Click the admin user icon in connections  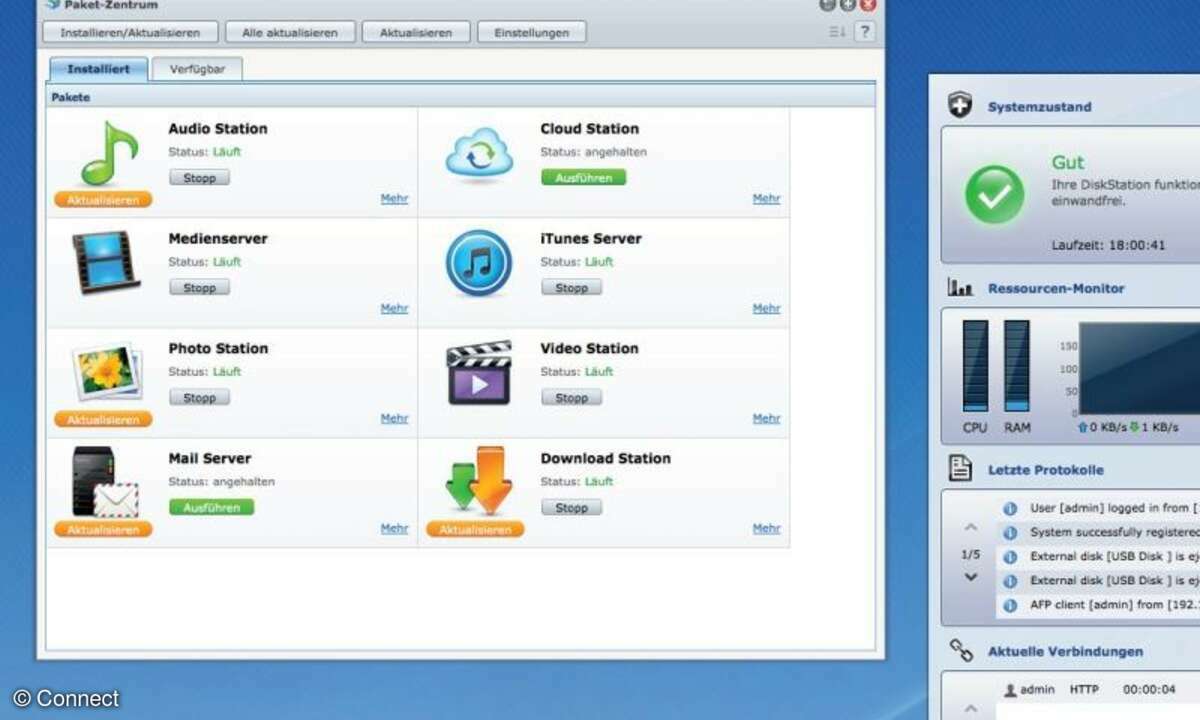coord(1010,690)
